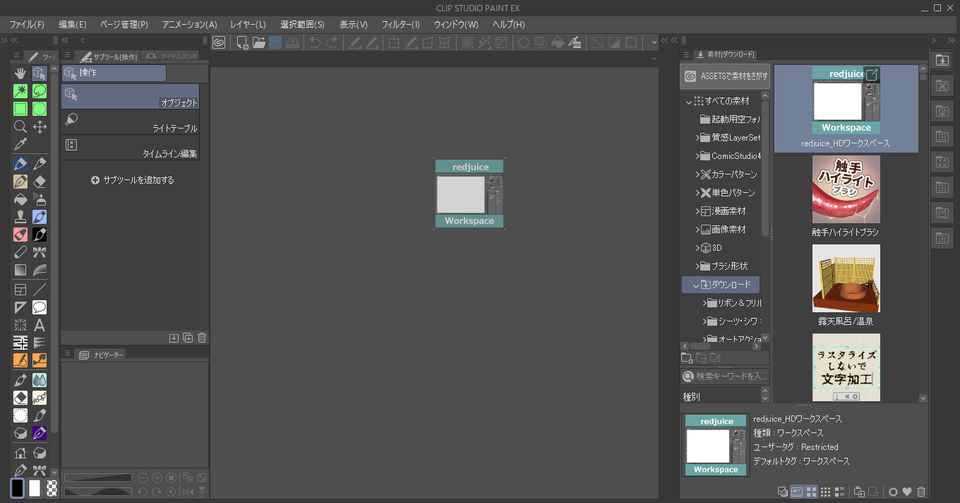The width and height of the screenshot is (960, 503).
Task: Open the 編集(E) menu
Action: [x=72, y=24]
